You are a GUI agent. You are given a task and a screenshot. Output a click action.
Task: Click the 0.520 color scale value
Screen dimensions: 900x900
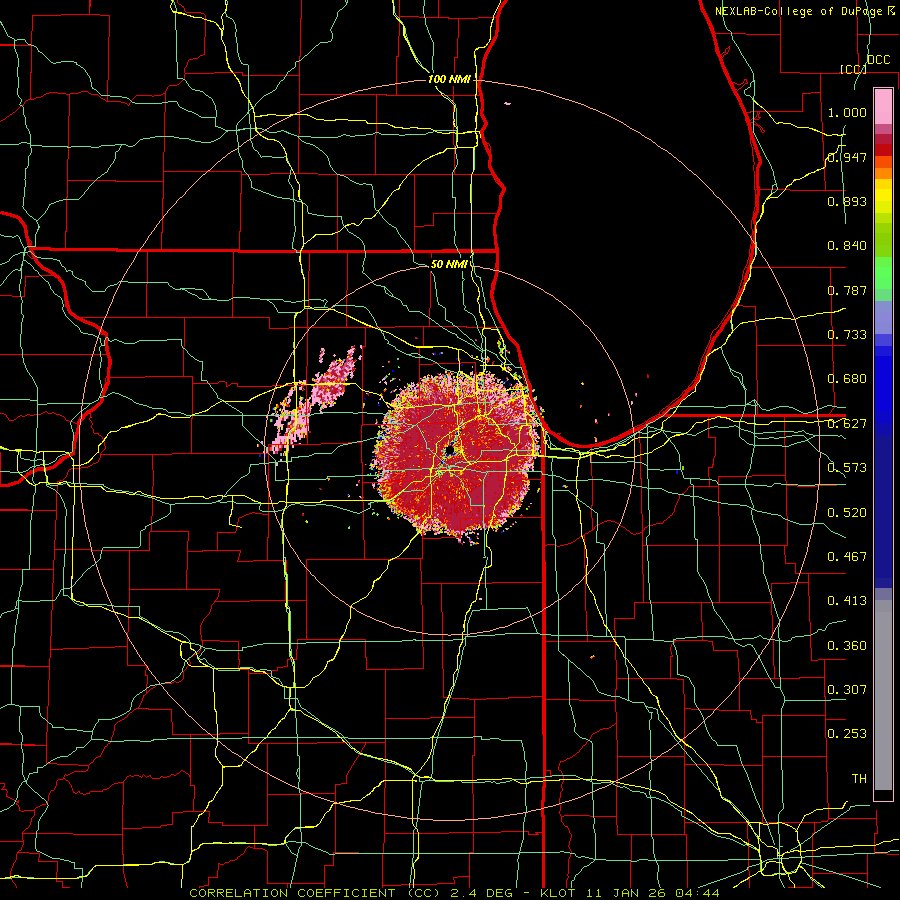pos(847,513)
